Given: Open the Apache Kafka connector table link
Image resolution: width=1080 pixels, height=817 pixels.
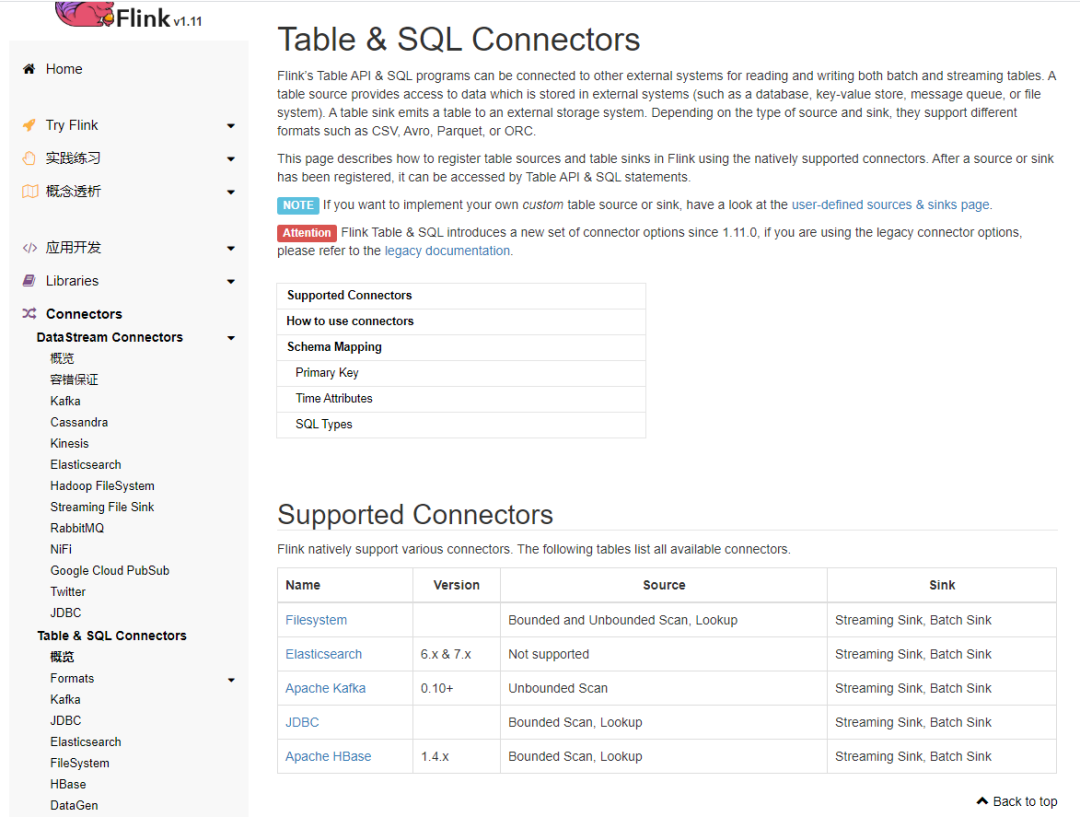Looking at the screenshot, I should point(325,688).
